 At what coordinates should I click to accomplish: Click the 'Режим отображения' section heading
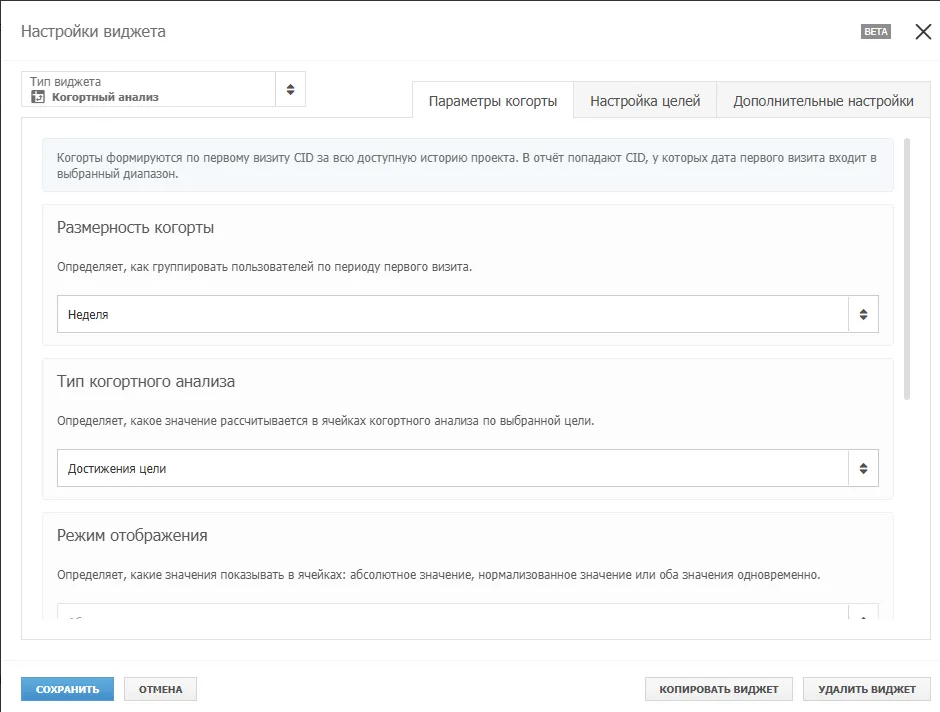pyautogui.click(x=132, y=535)
